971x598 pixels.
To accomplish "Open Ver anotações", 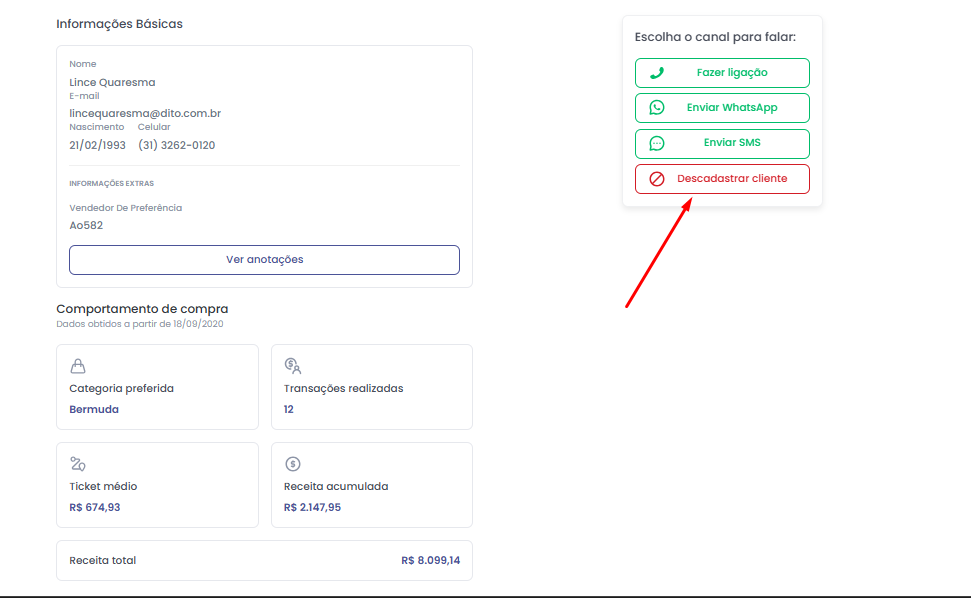I will 264,260.
